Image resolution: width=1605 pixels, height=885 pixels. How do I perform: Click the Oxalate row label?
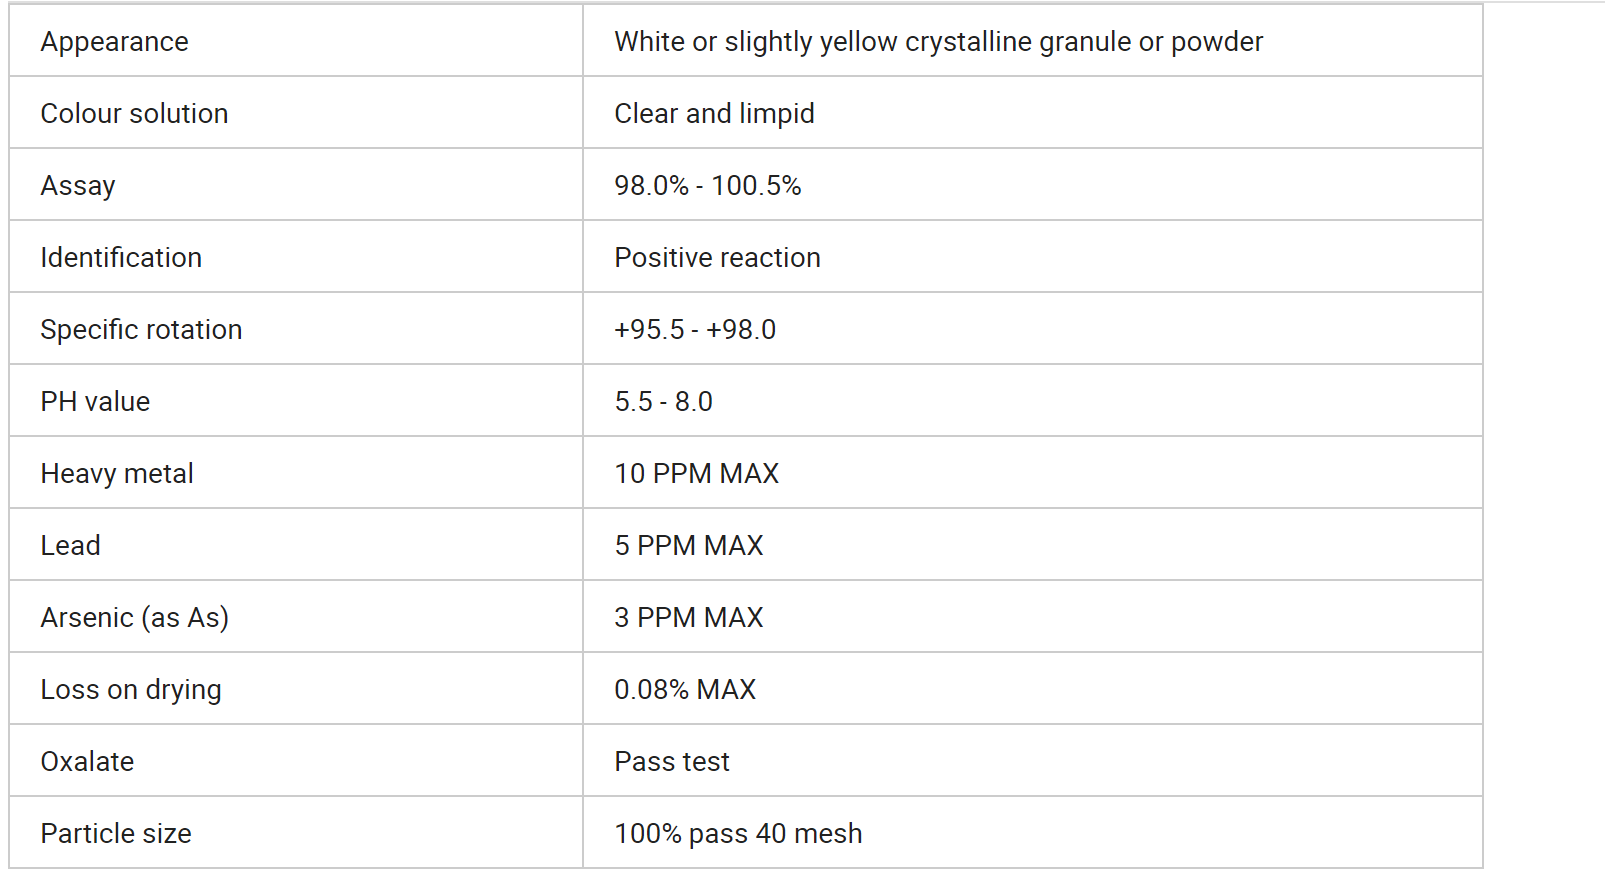click(x=87, y=762)
